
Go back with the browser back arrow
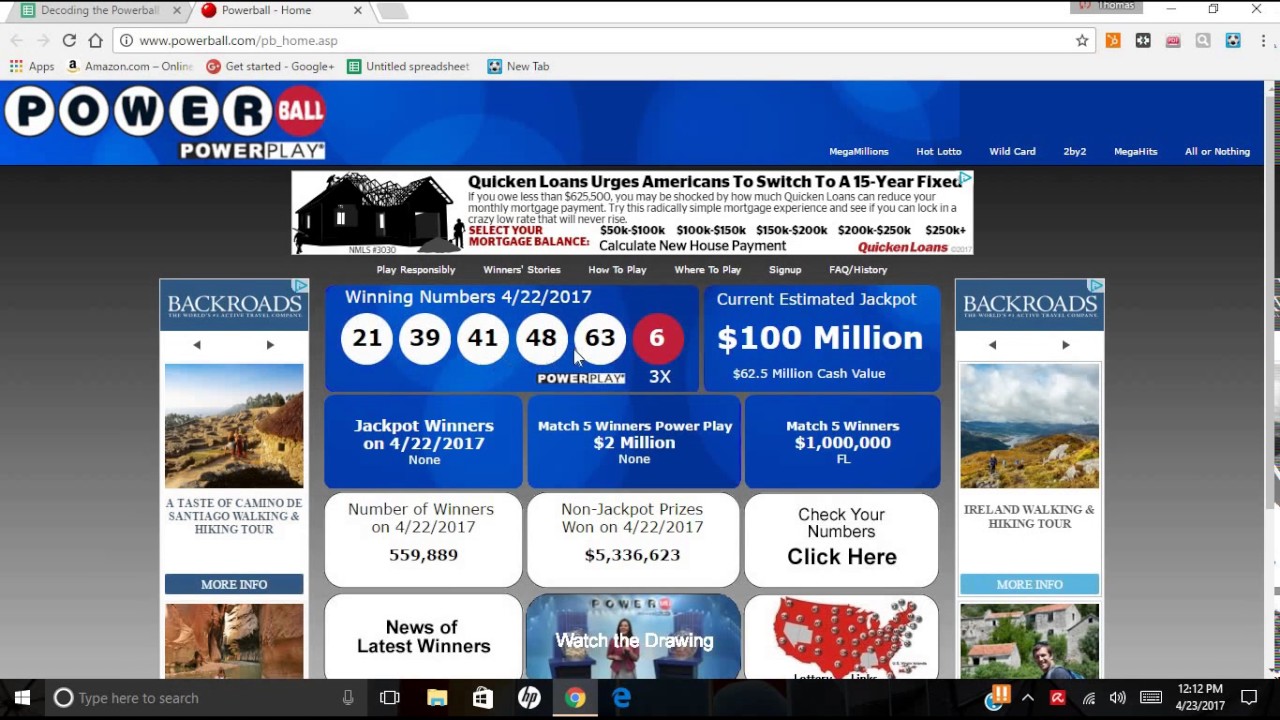point(17,41)
